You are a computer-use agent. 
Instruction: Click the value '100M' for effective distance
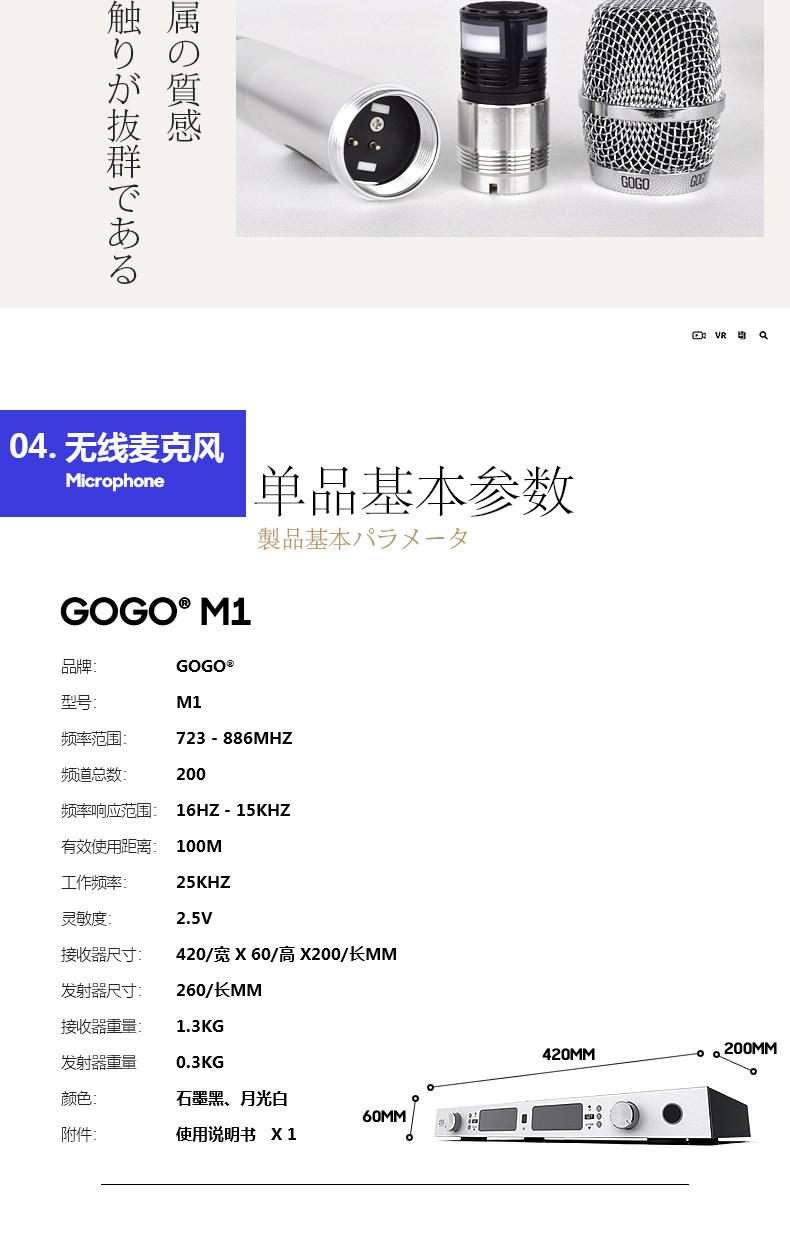[199, 846]
